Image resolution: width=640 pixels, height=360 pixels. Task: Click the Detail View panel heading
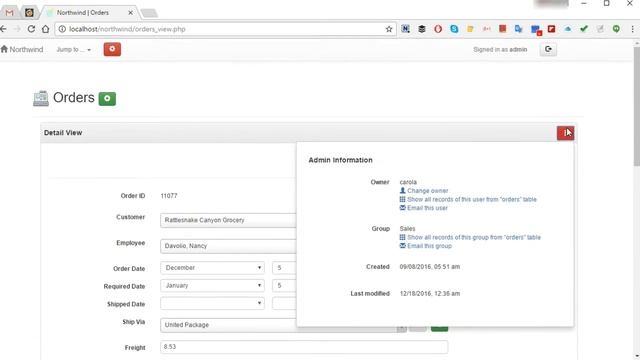coord(63,133)
